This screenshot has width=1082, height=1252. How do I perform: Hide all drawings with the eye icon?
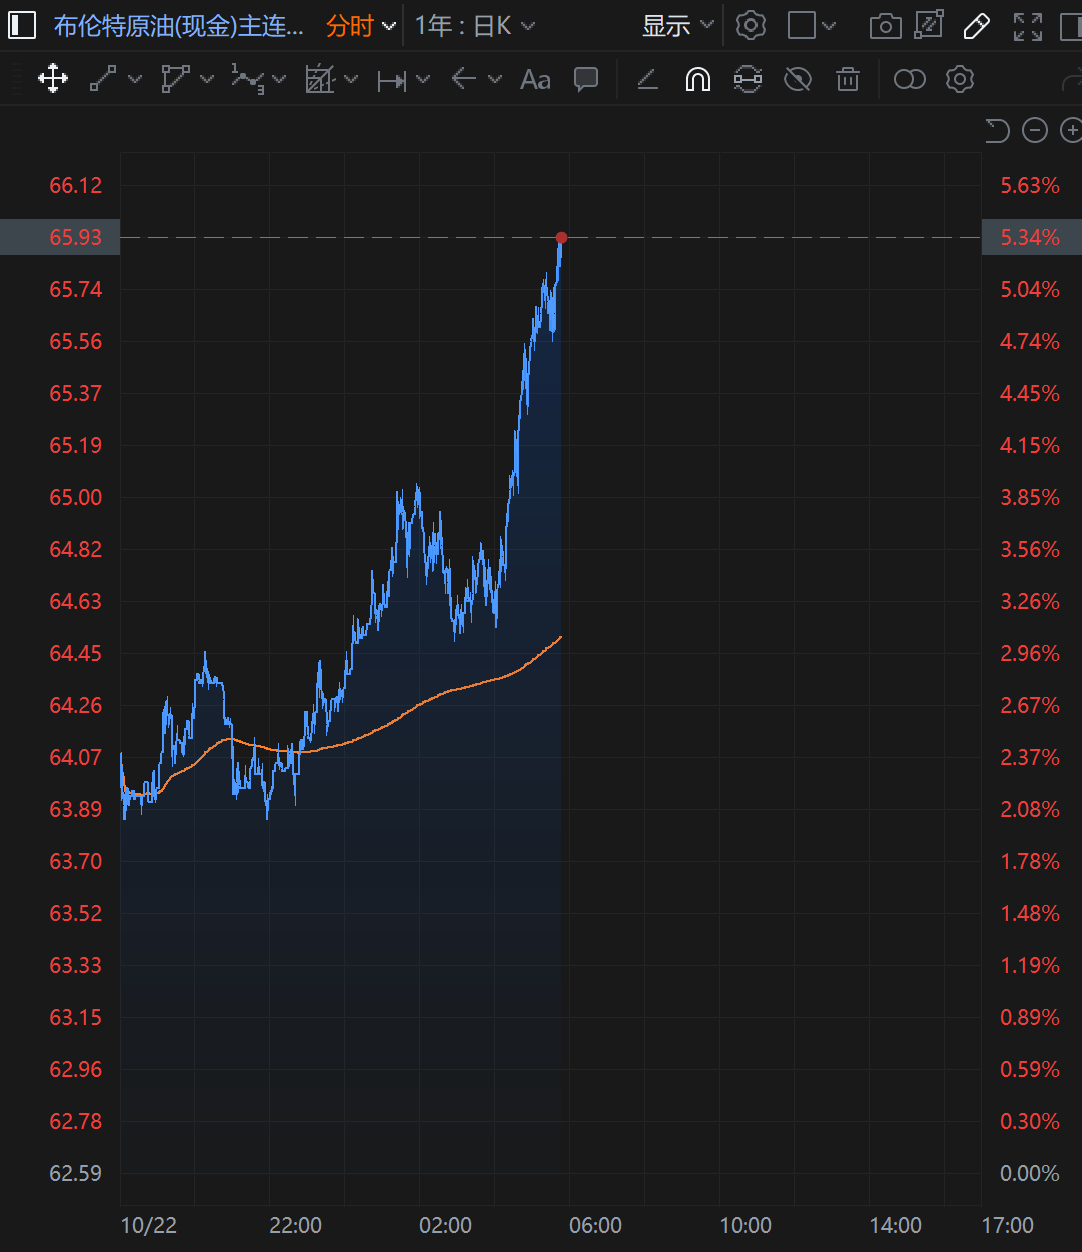point(798,79)
